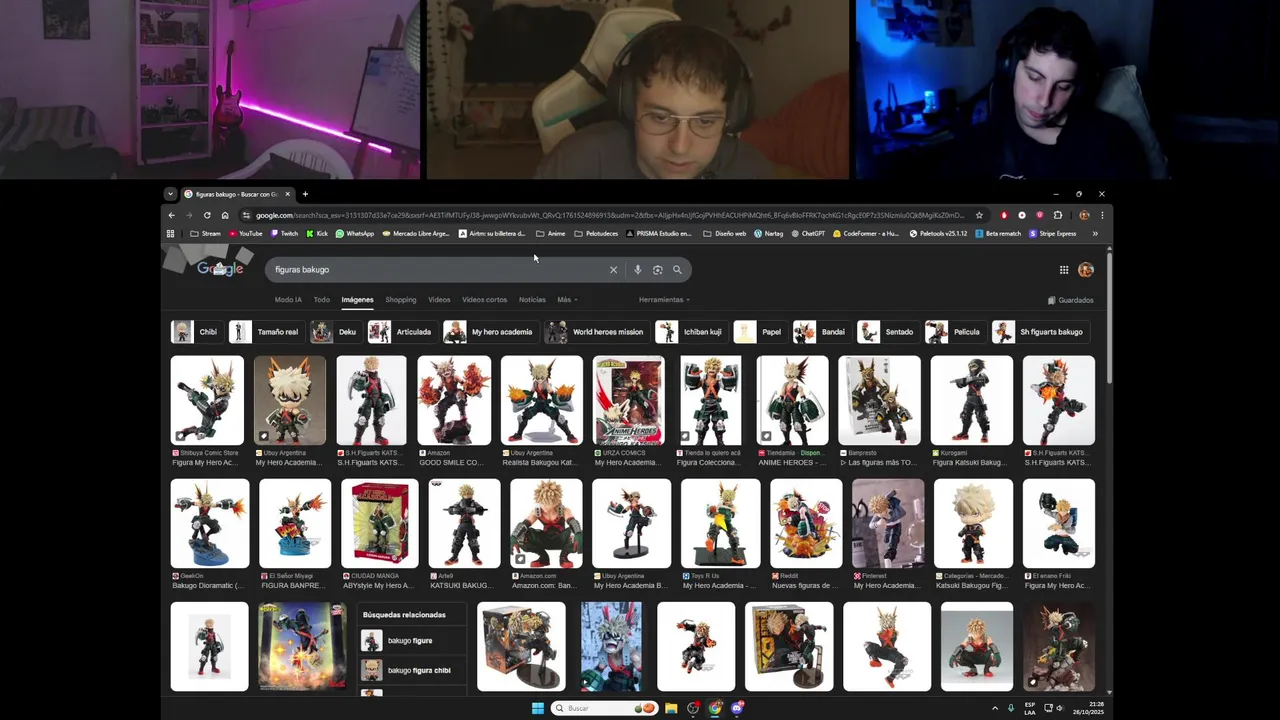Open the Shibuya Comic Store figure thumbnail
Viewport: 1280px width, 720px height.
pyautogui.click(x=207, y=401)
